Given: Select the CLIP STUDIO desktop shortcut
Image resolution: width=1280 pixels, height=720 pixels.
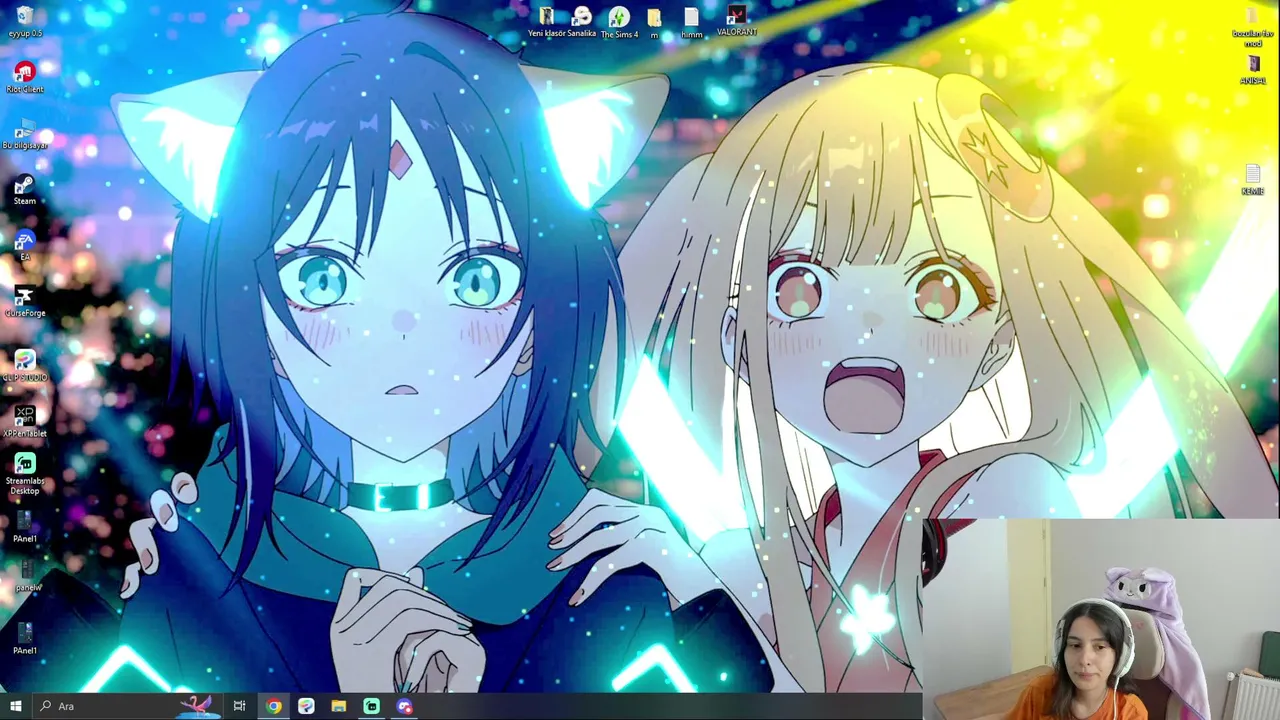Looking at the screenshot, I should click(25, 365).
